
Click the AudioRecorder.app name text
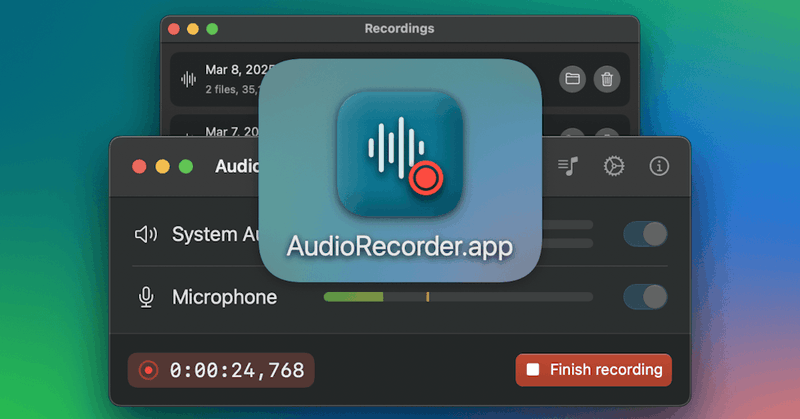click(400, 247)
